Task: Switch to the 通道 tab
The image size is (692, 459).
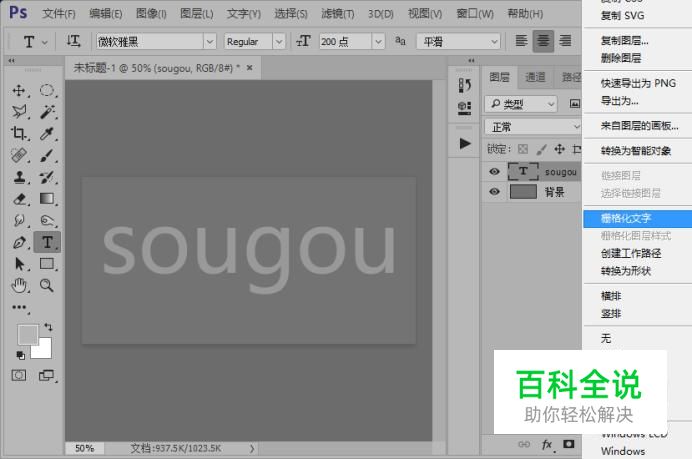Action: (535, 77)
